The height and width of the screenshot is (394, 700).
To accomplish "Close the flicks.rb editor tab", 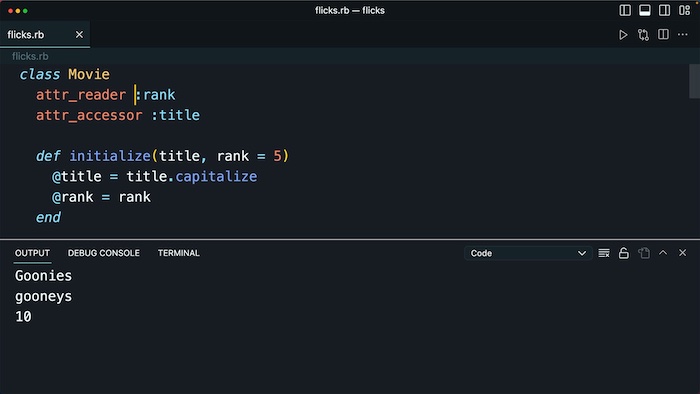I will [79, 34].
